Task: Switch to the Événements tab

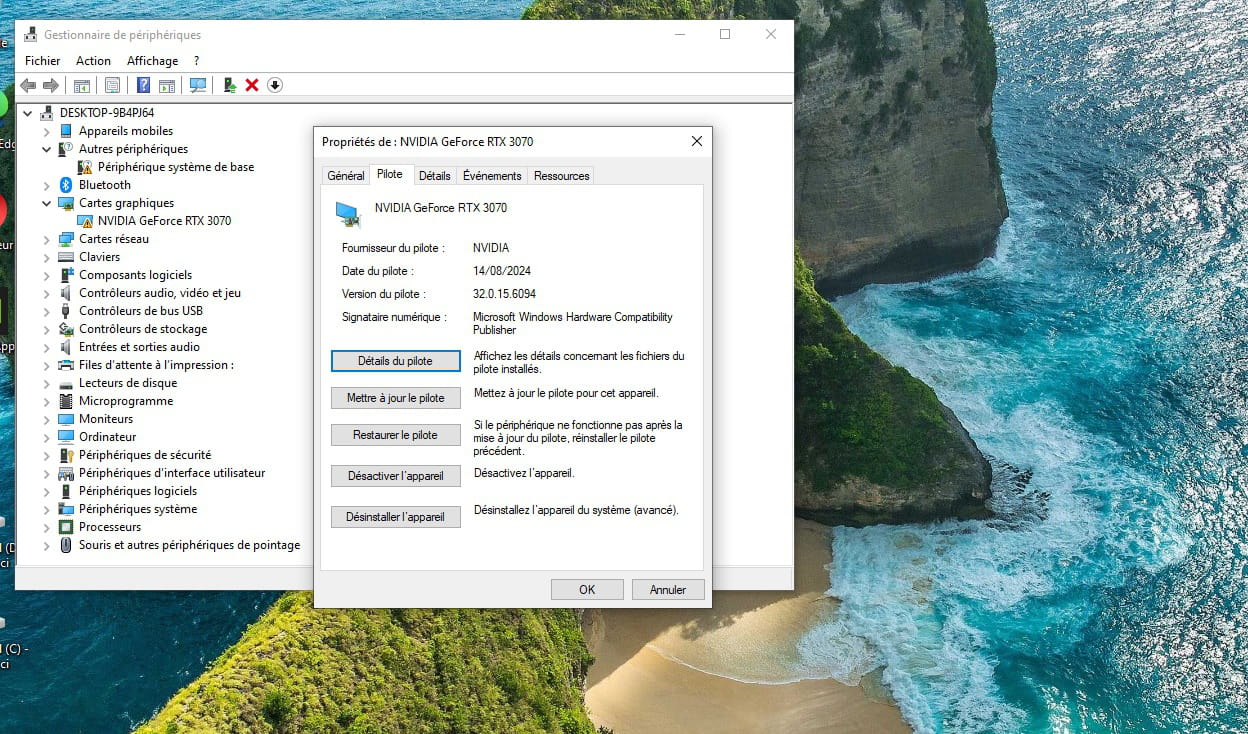Action: (x=492, y=176)
